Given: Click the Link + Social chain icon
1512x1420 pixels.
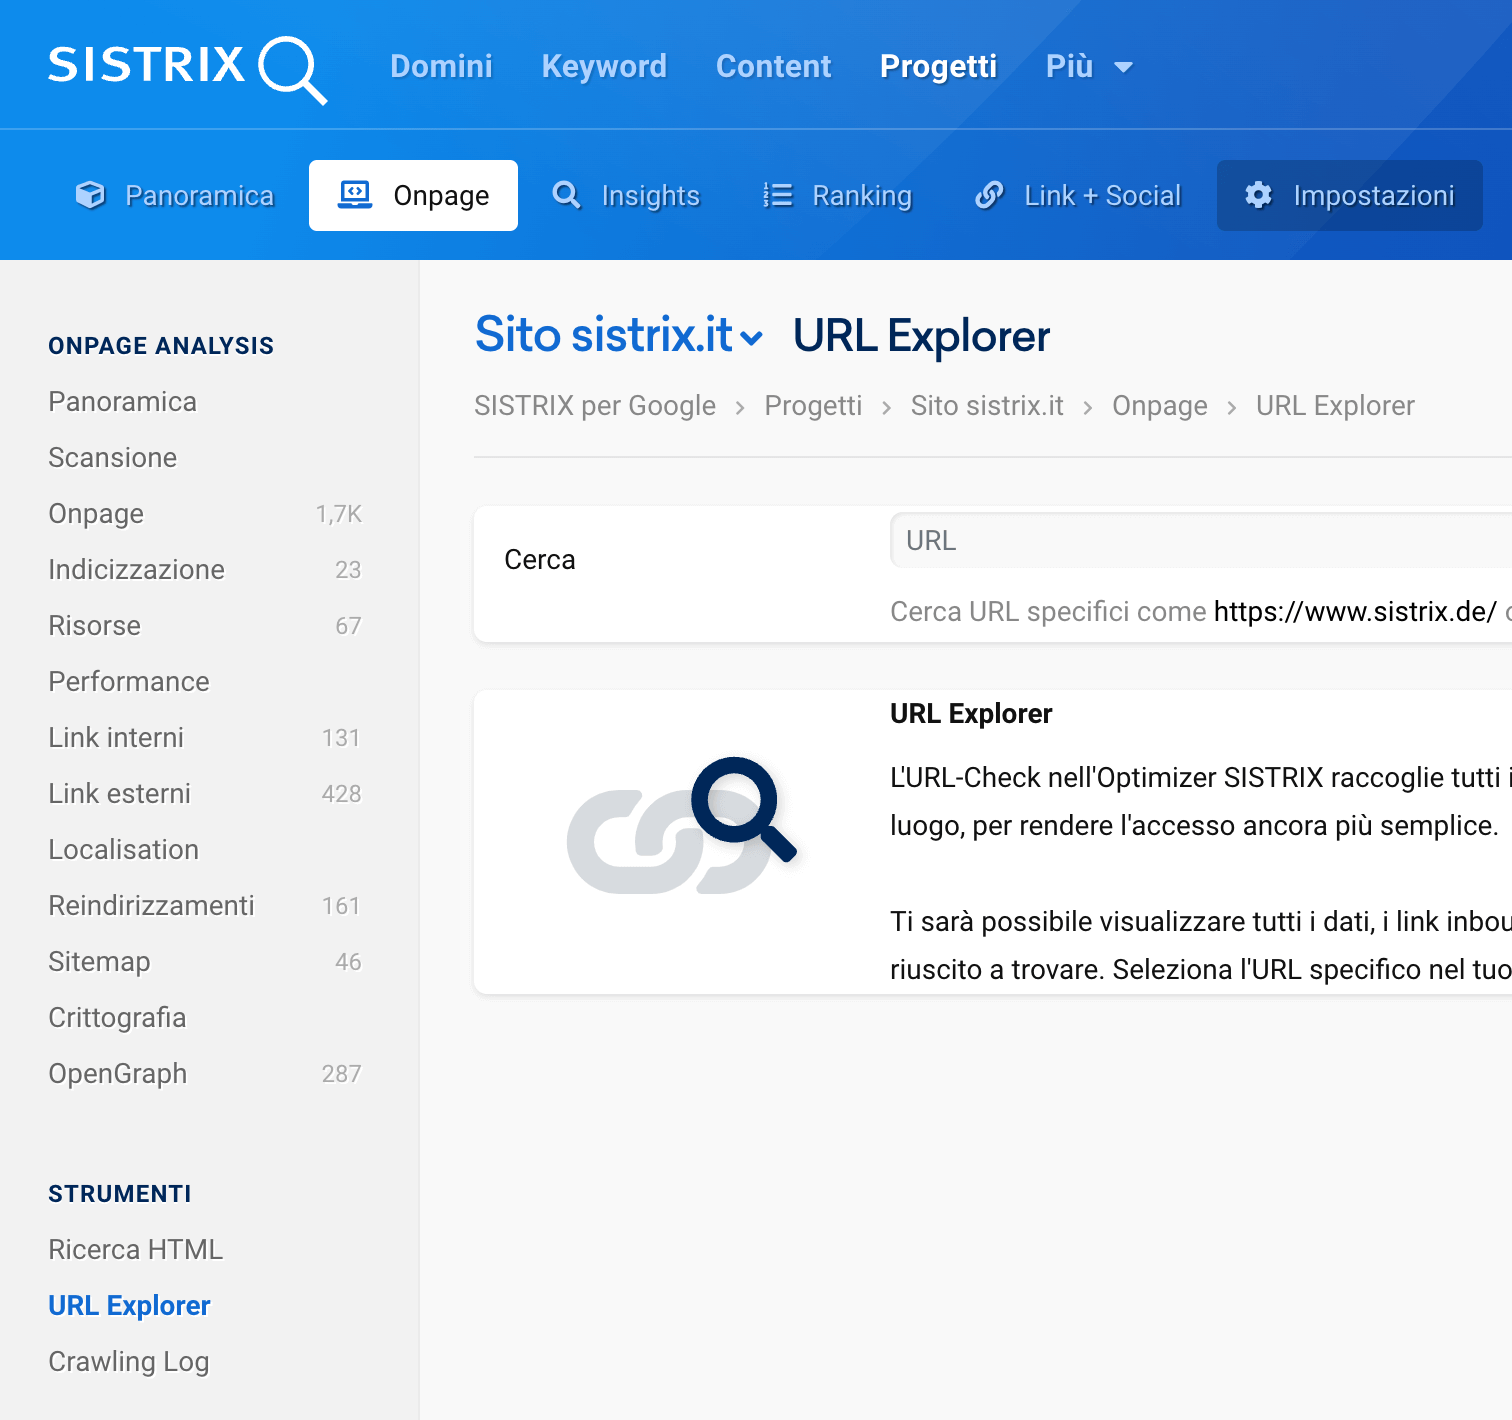Looking at the screenshot, I should (x=989, y=195).
